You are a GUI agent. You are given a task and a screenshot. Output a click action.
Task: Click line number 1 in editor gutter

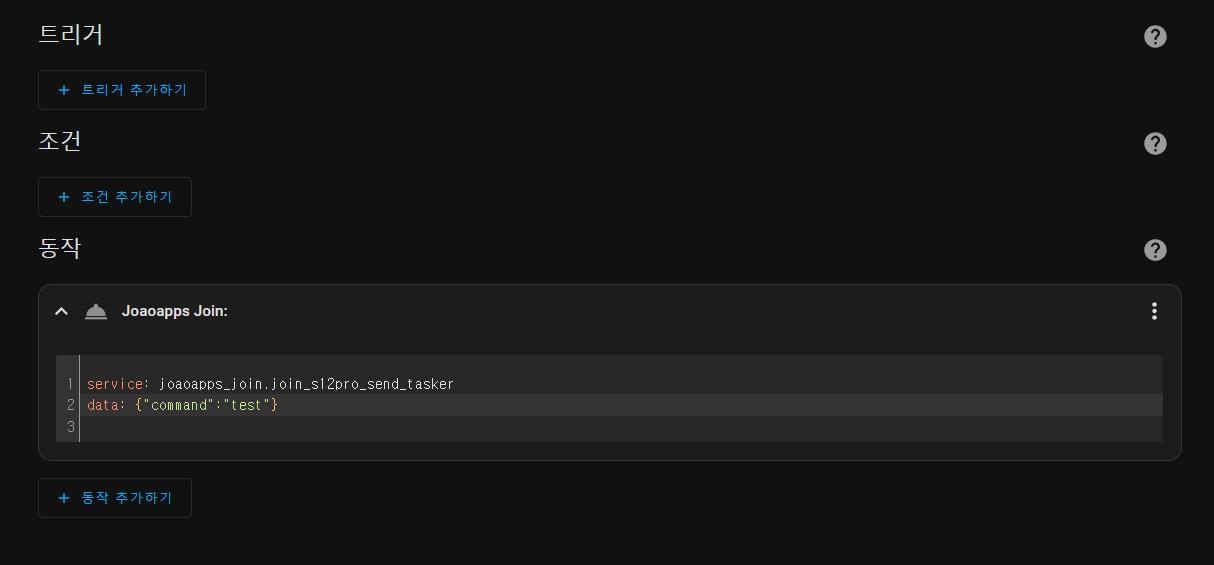(71, 384)
